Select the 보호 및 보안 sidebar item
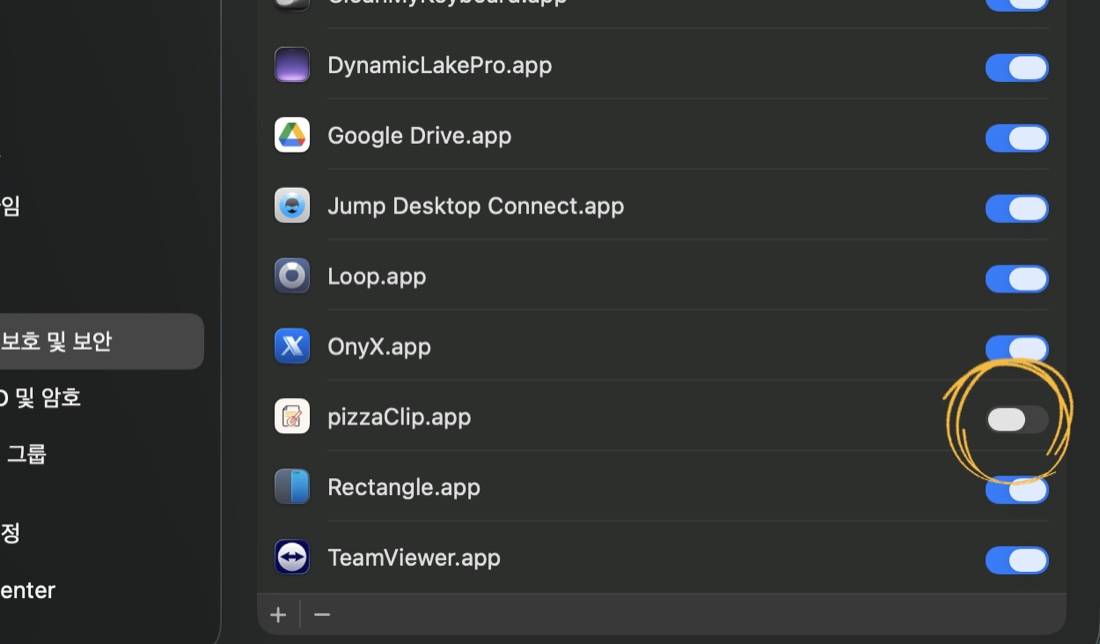1100x644 pixels. (100, 341)
